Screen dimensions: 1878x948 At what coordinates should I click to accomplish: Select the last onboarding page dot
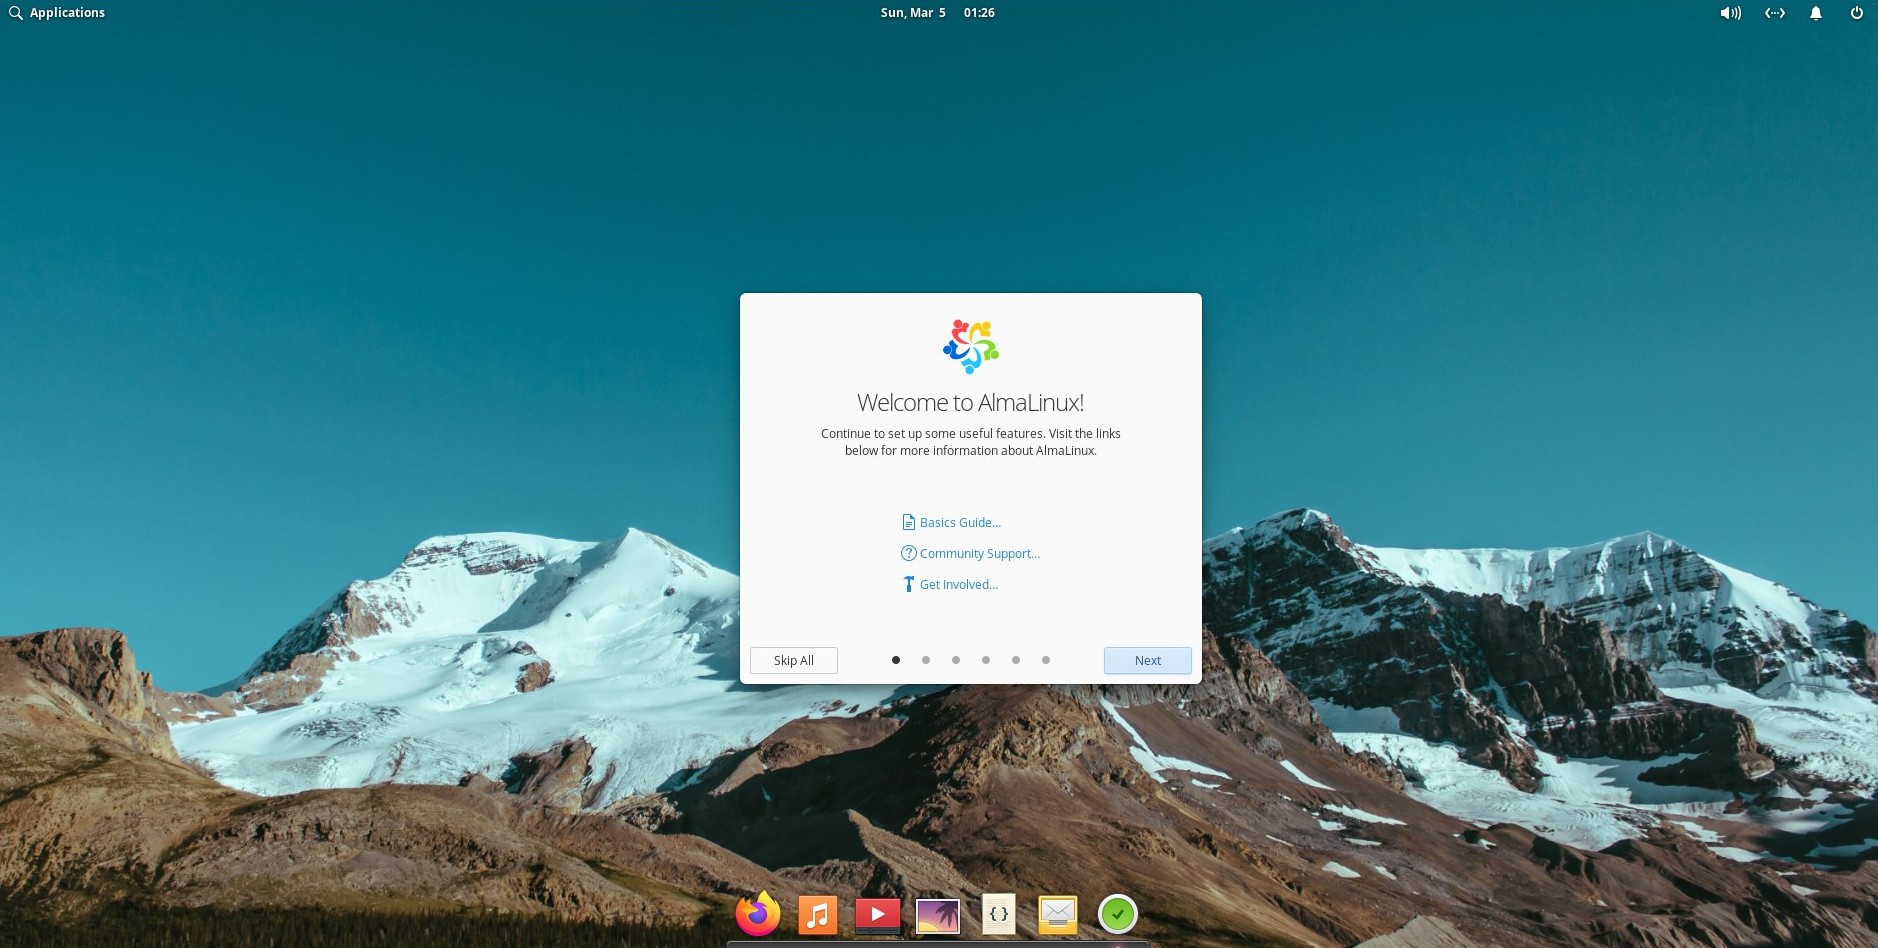1046,660
